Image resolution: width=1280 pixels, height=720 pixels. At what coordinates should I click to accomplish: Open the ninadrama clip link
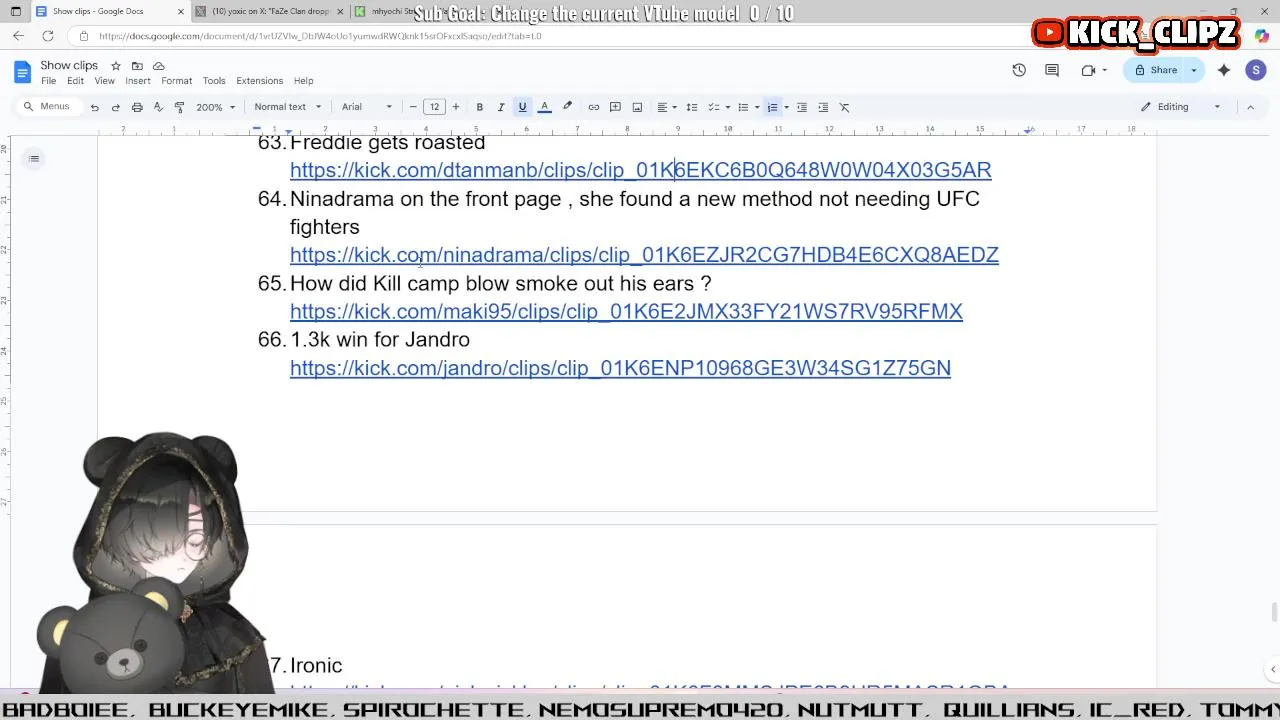(644, 255)
